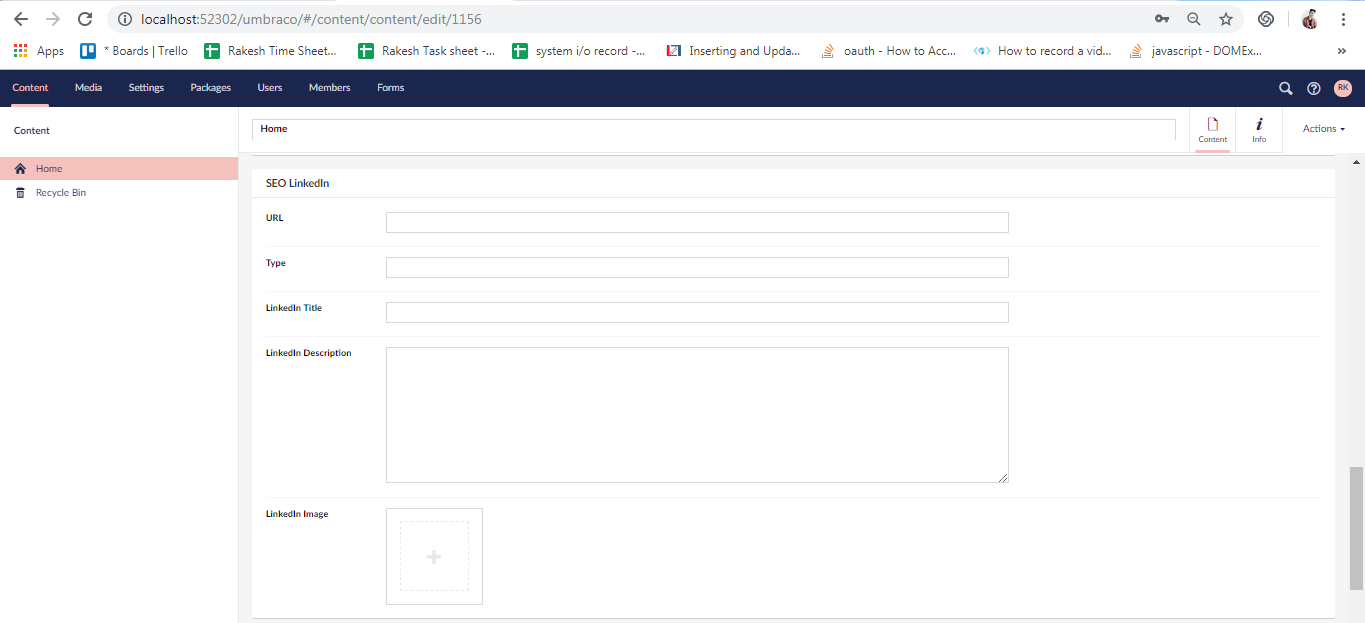This screenshot has height=623, width=1365.
Task: Open the Users section
Action: pos(270,88)
